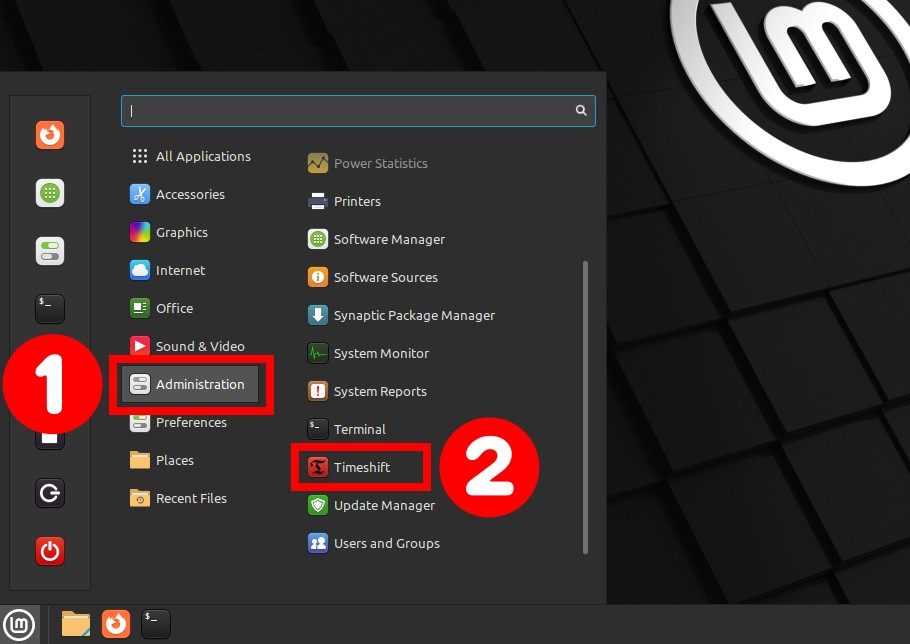This screenshot has width=910, height=644.
Task: Open System Monitor
Action: click(368, 353)
